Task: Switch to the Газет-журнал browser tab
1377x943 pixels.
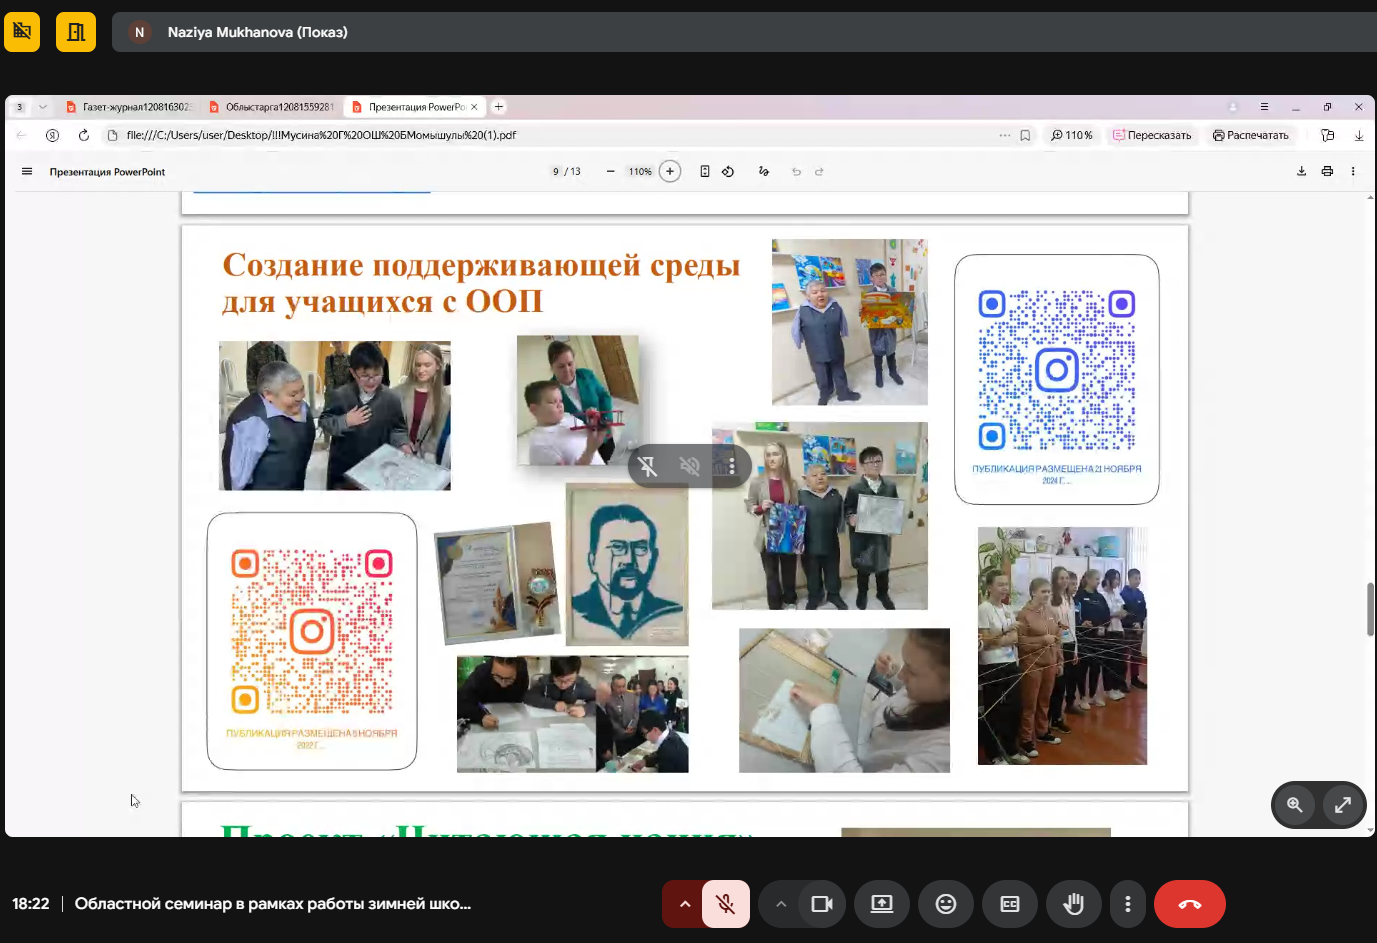Action: [x=130, y=107]
